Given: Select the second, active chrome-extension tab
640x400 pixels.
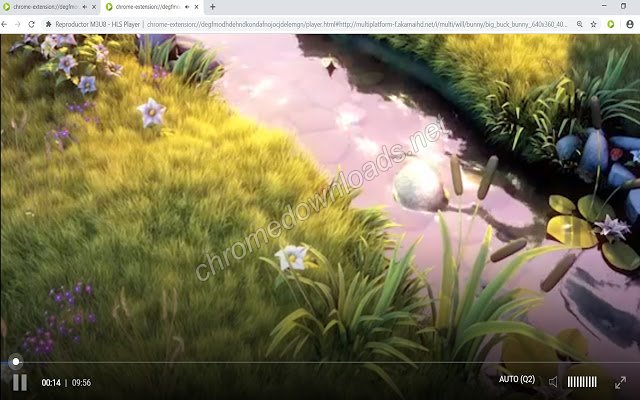Looking at the screenshot, I should 152,7.
